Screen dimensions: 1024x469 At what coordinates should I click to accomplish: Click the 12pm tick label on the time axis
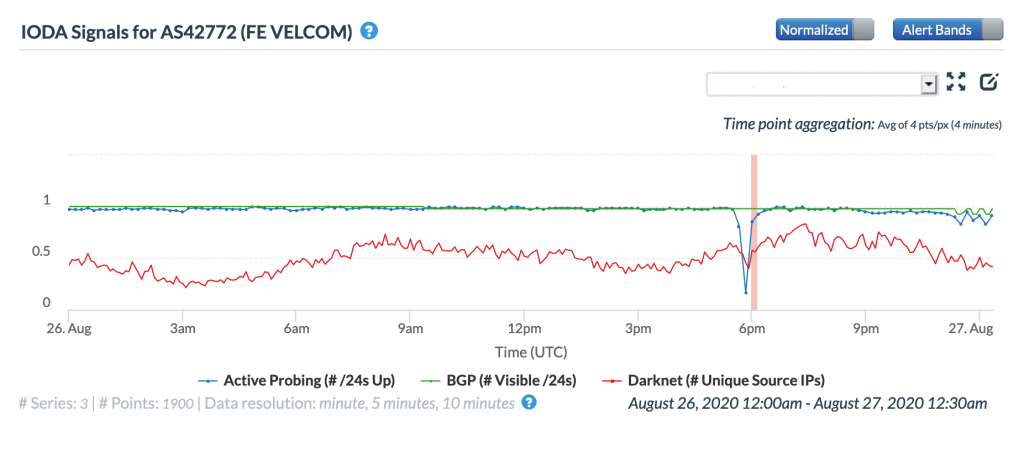coord(524,328)
